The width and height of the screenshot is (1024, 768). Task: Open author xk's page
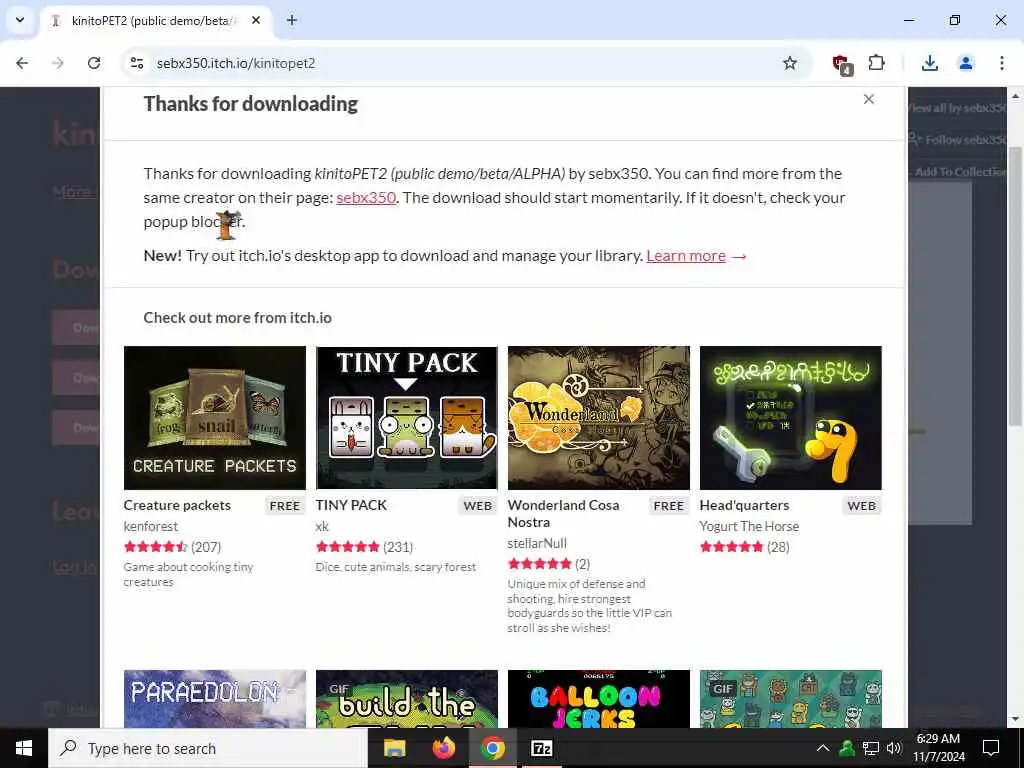[322, 526]
